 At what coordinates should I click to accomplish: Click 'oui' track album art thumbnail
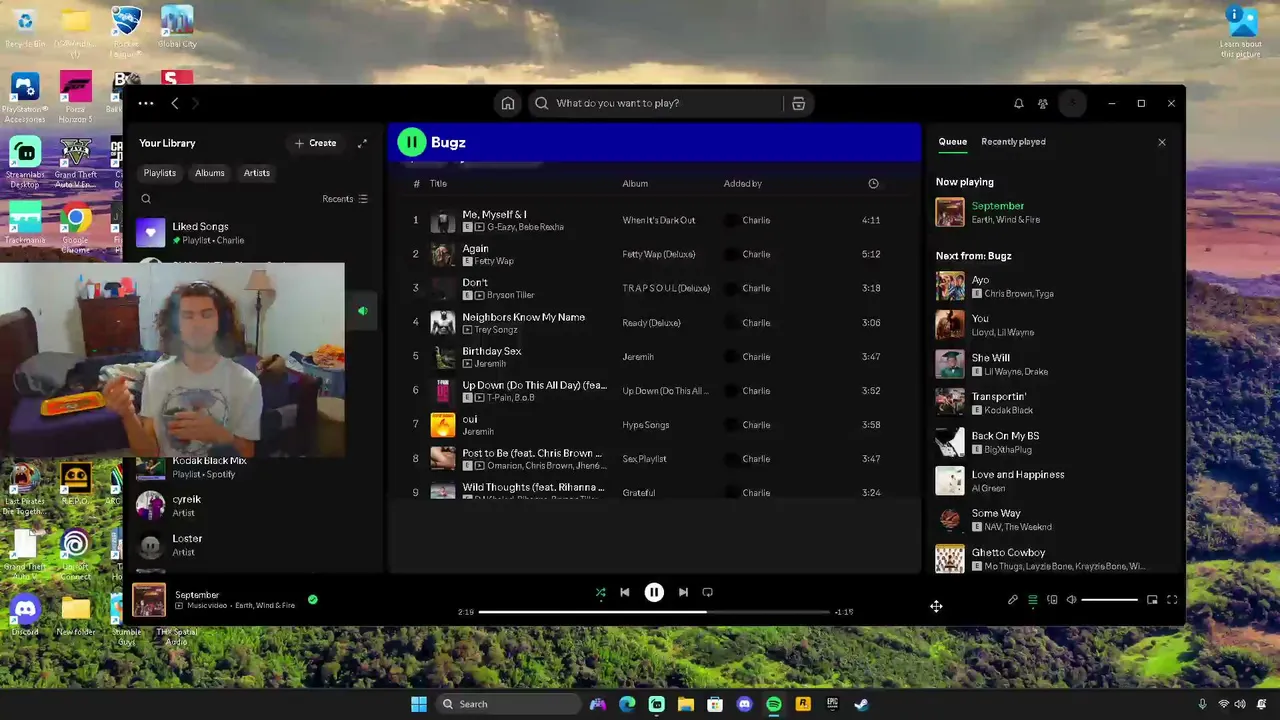coord(442,425)
